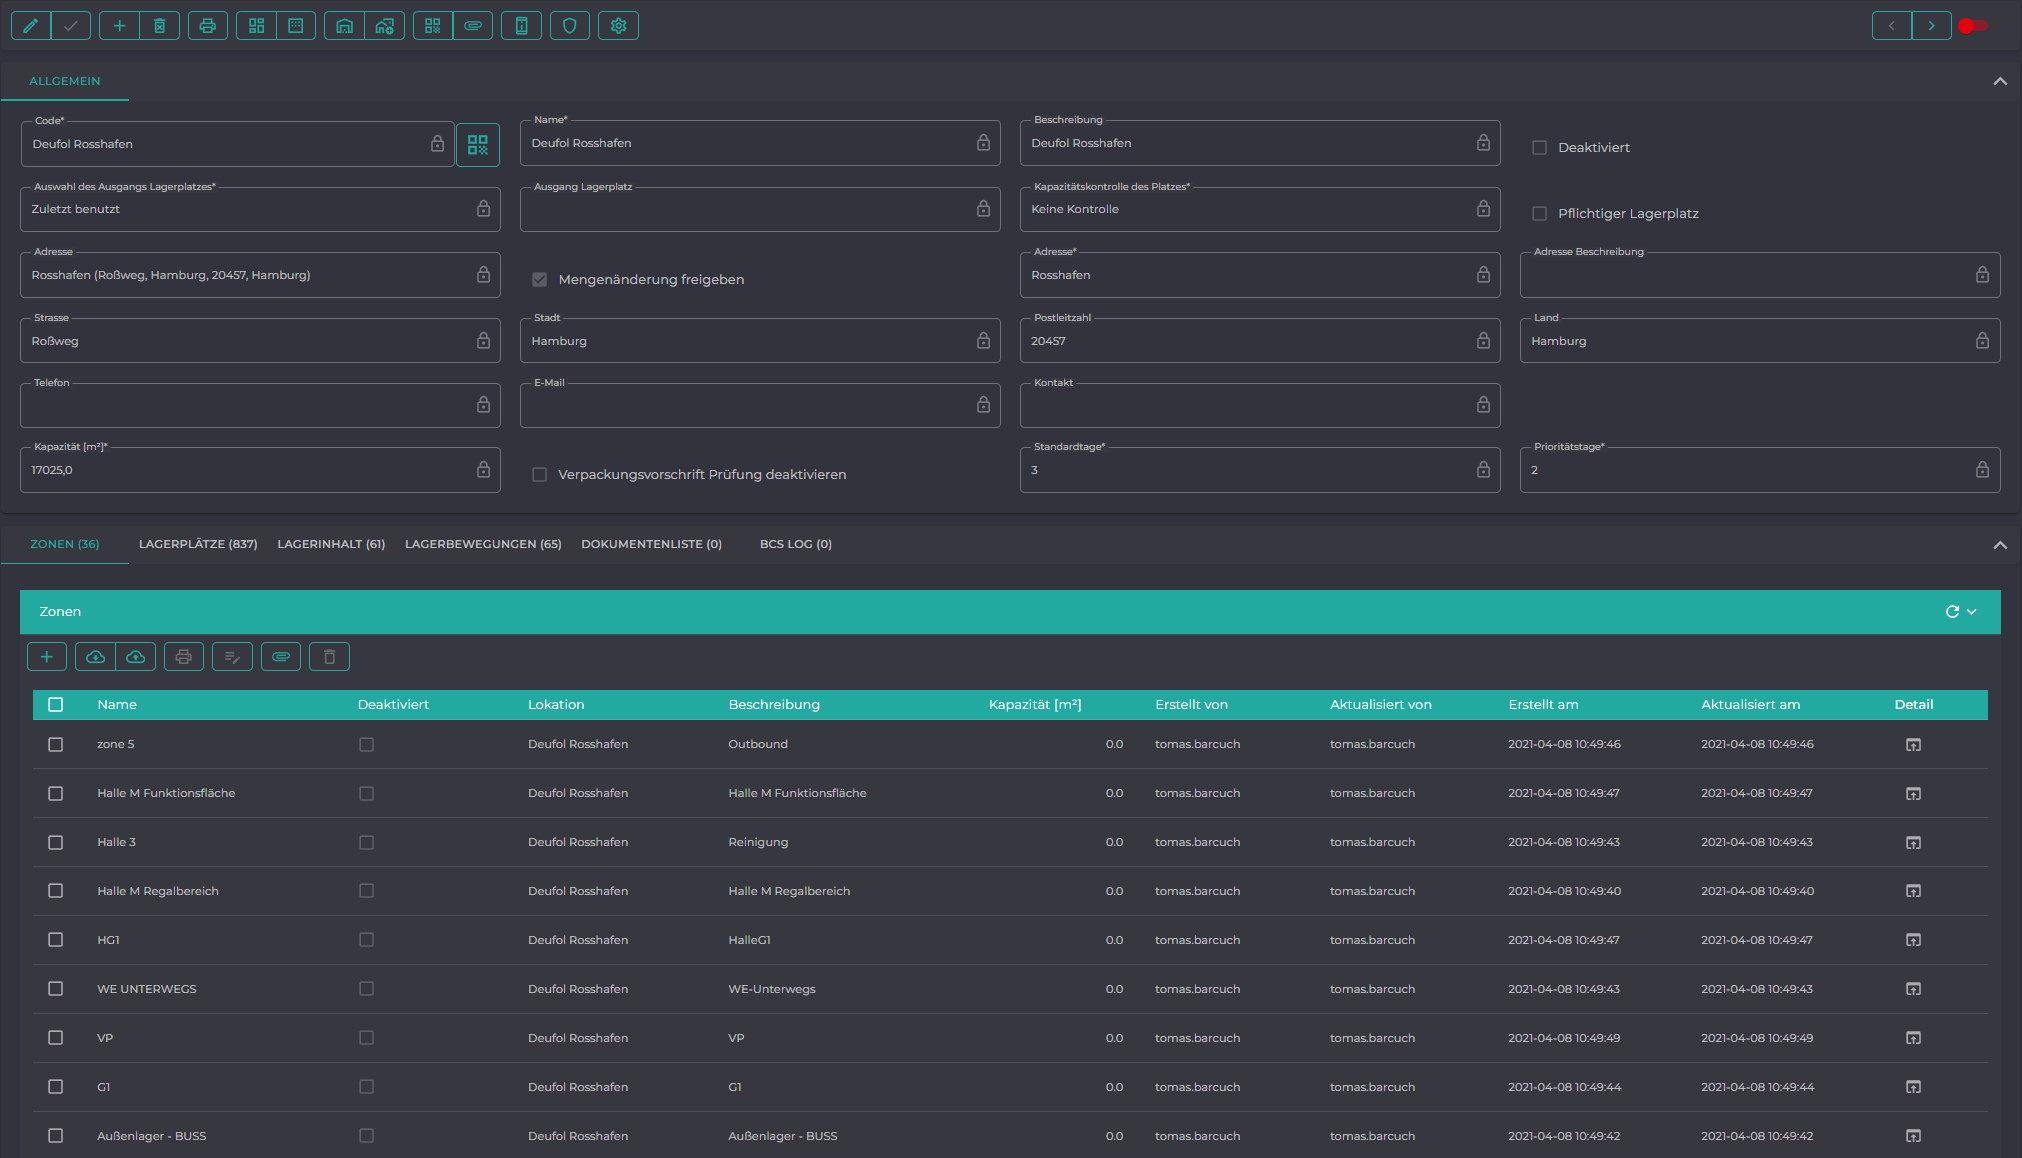Go to previous record with left arrow
The image size is (2022, 1158).
point(1892,26)
